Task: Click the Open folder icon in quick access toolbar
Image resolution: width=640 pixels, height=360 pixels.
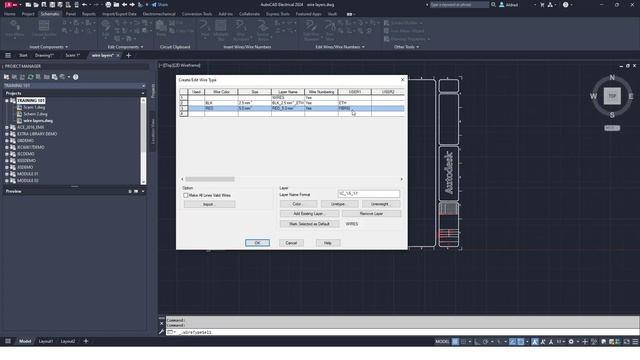Action: click(36, 4)
